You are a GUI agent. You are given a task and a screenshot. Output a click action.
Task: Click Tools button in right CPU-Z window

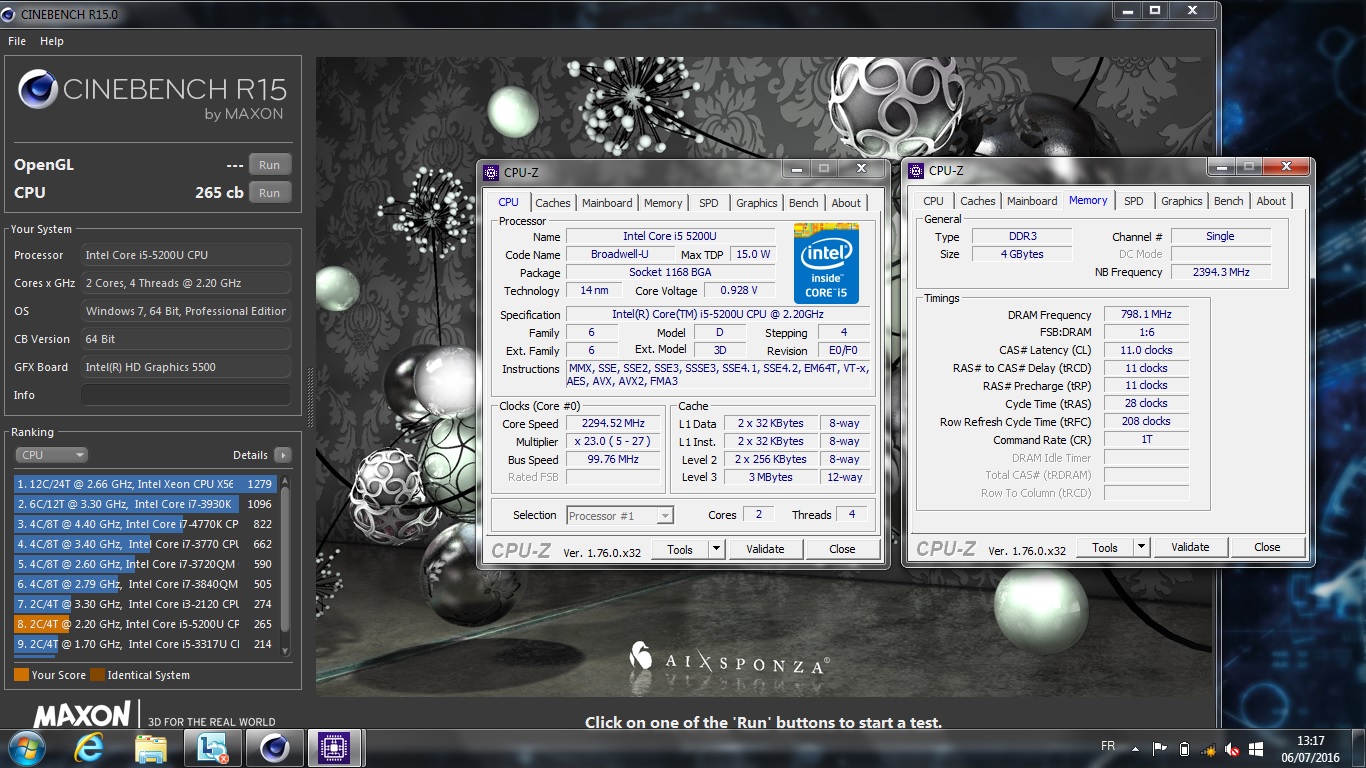1105,547
